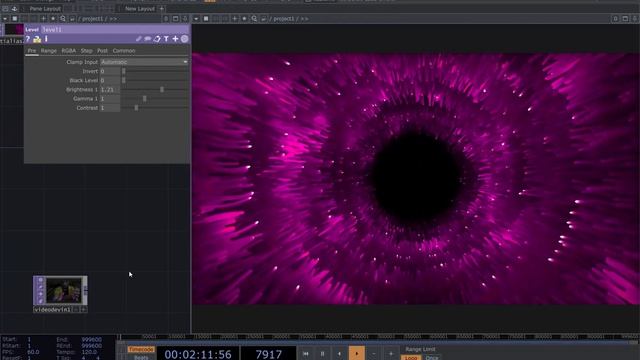Click the left pane path up-folder icon

click(72, 18)
